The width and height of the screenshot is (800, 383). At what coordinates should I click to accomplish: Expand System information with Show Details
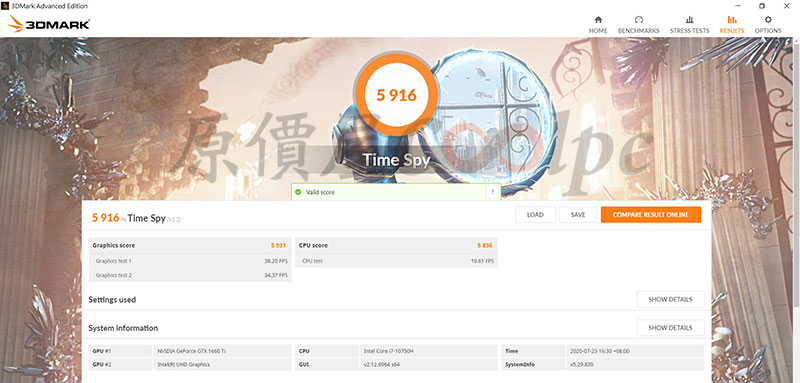click(670, 327)
